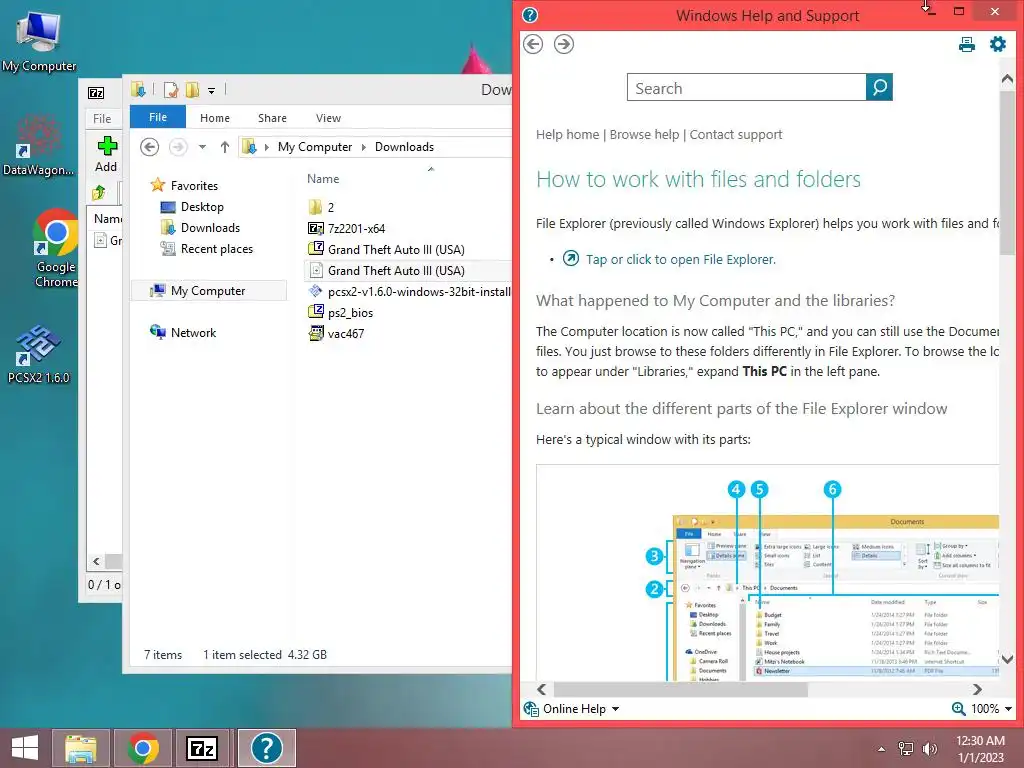Open File menu in 7-Zip window

(x=102, y=118)
